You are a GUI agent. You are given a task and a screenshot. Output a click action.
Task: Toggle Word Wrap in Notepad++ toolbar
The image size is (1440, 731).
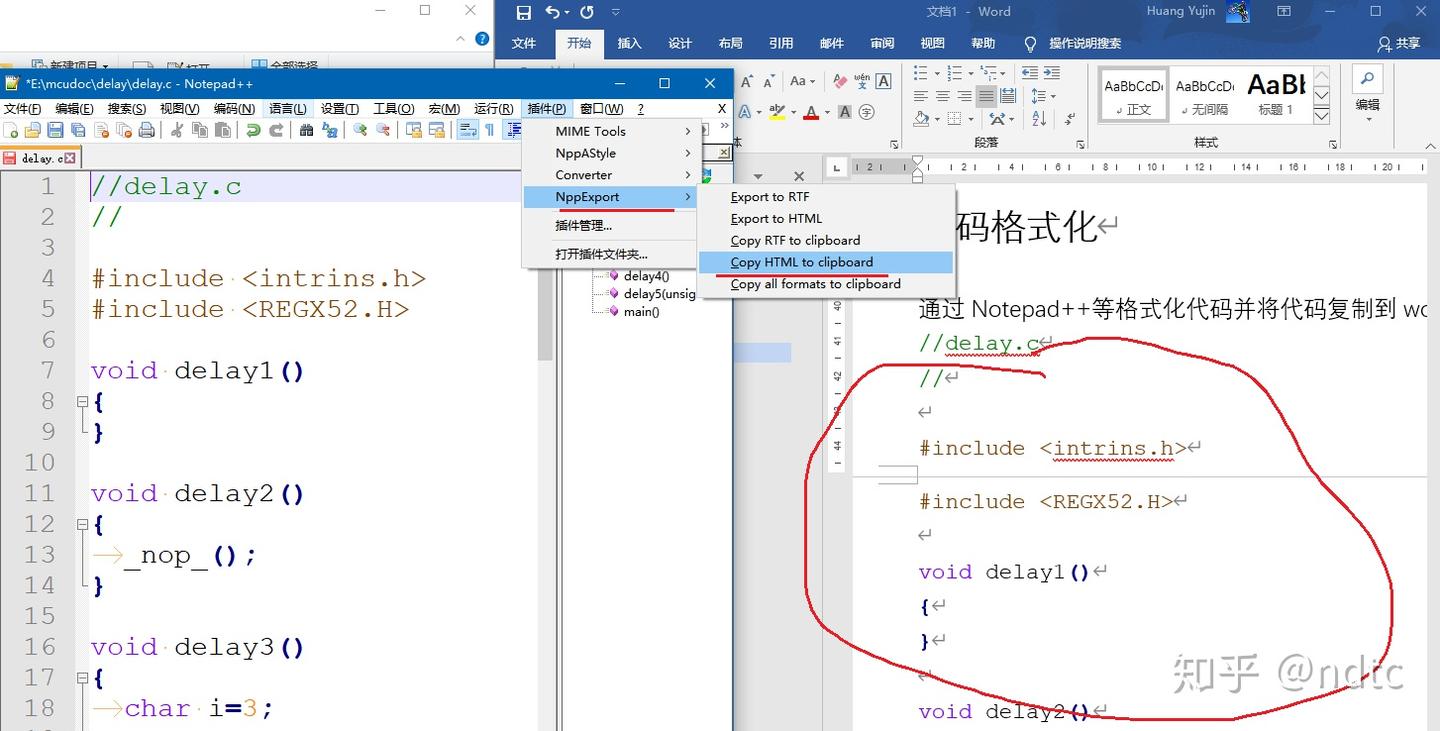[x=467, y=130]
